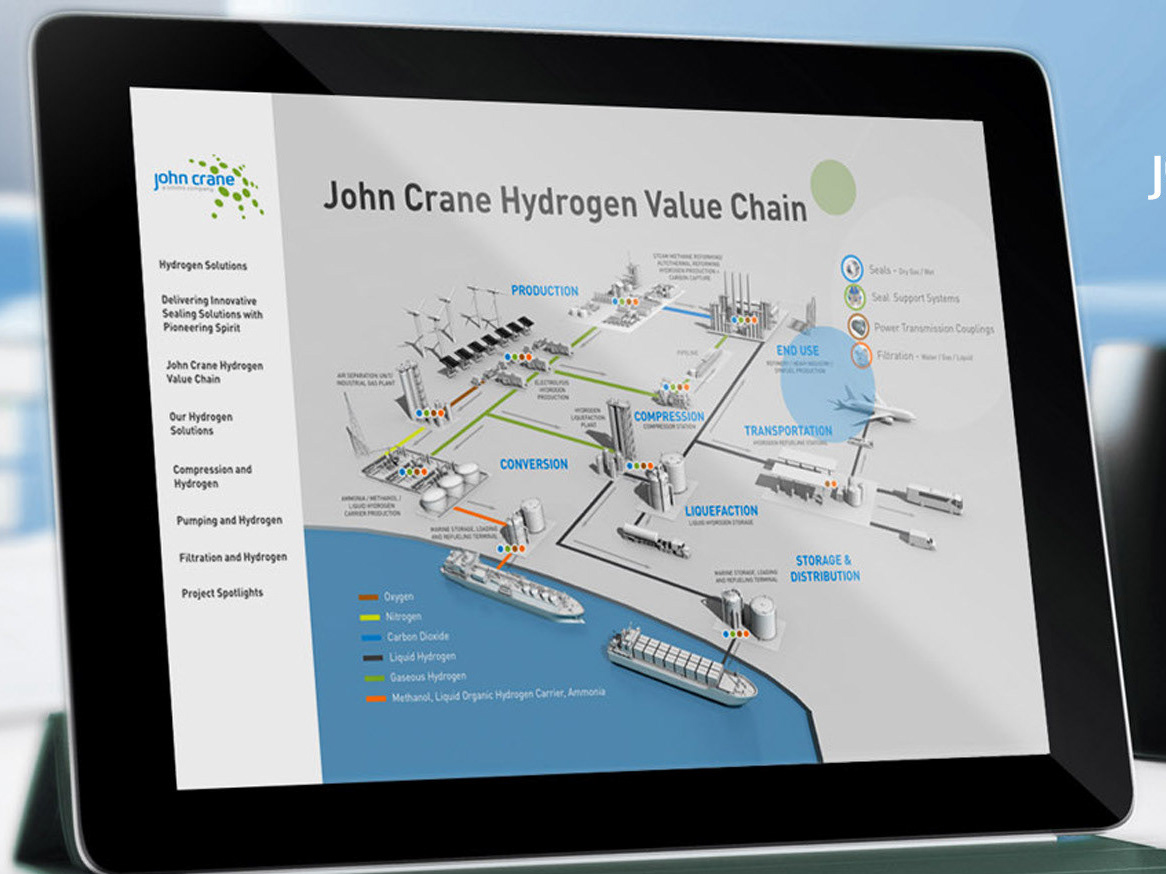Open Hydrogen Solutions in the sidebar
The image size is (1166, 874).
[x=202, y=266]
